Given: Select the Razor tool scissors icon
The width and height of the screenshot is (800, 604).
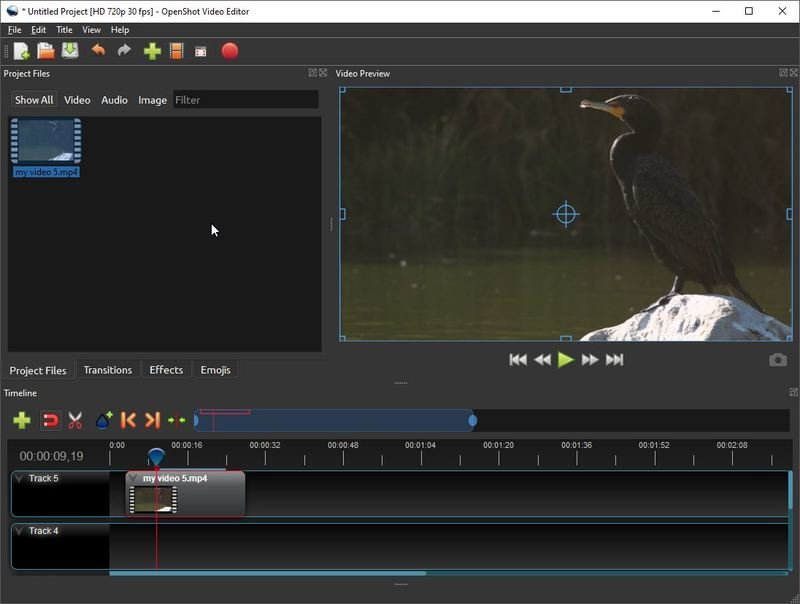Looking at the screenshot, I should pyautogui.click(x=75, y=421).
